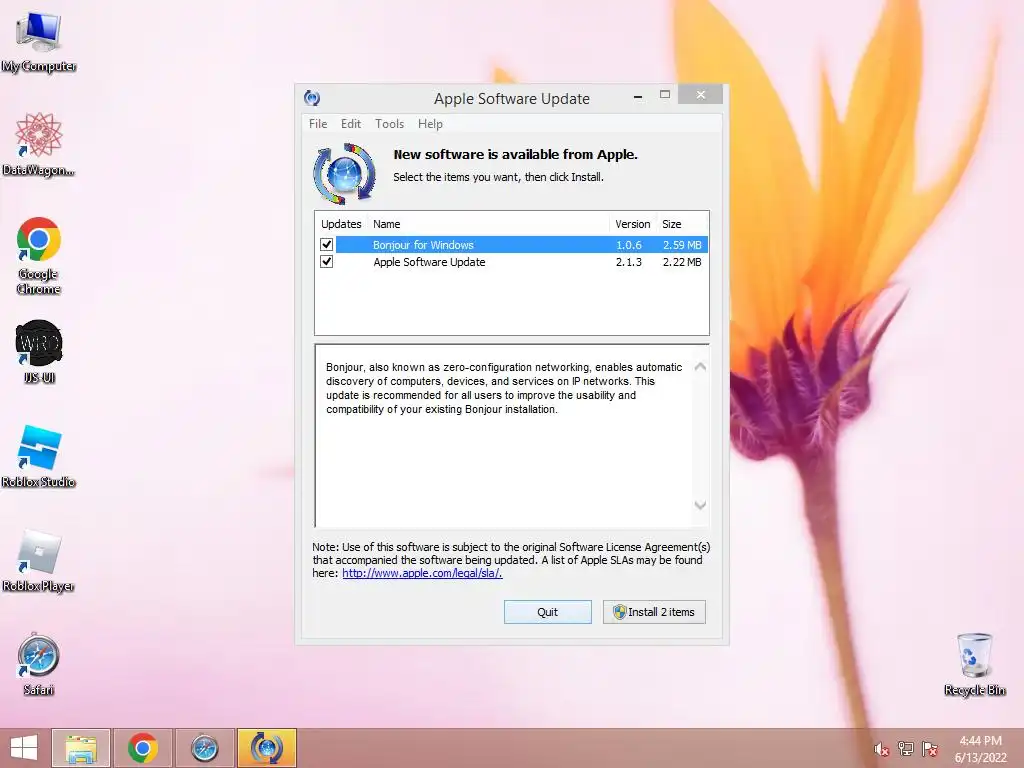Click the muted volume tray icon
The image size is (1024, 768).
[881, 749]
